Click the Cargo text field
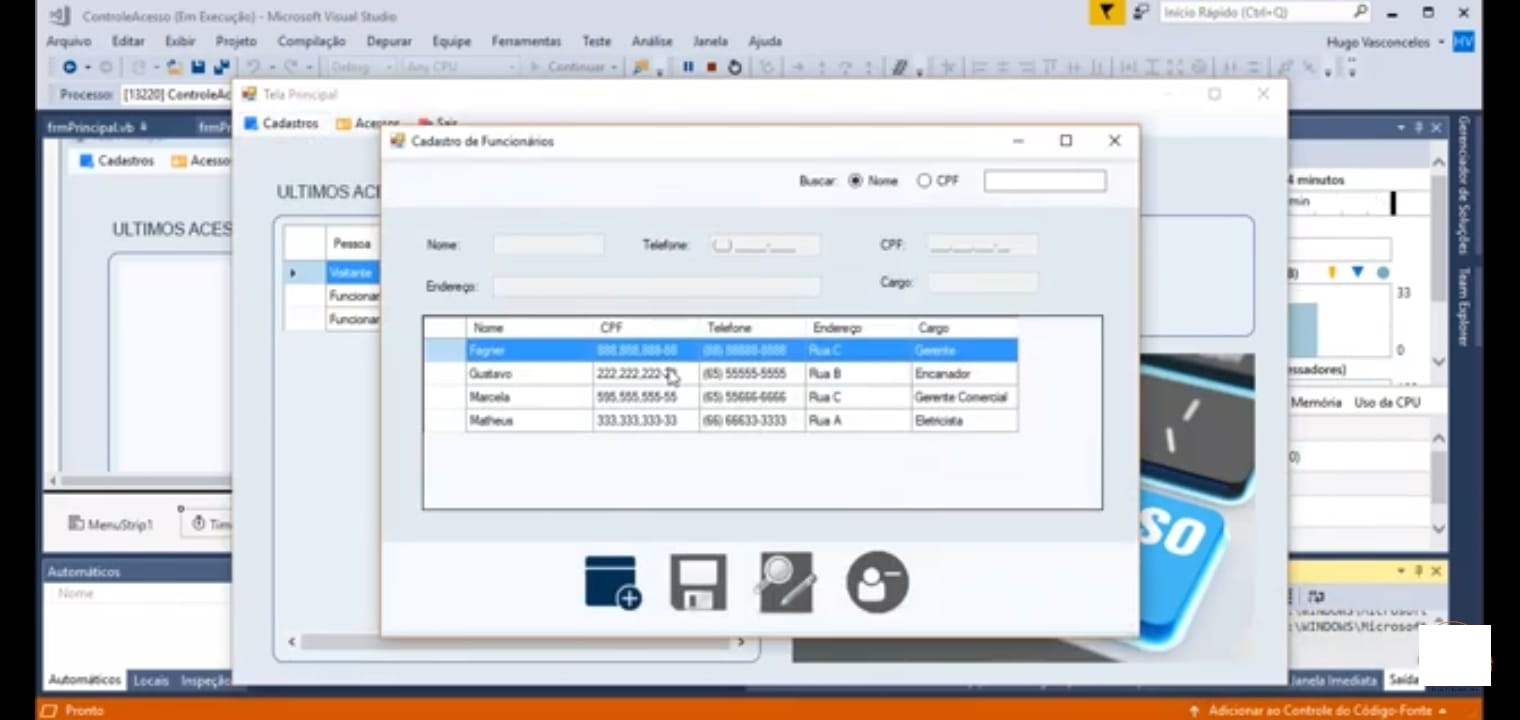This screenshot has width=1520, height=720. (x=983, y=283)
